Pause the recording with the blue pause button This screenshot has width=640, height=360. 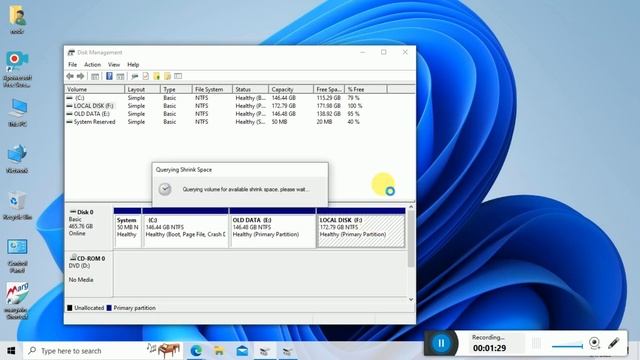pyautogui.click(x=441, y=343)
